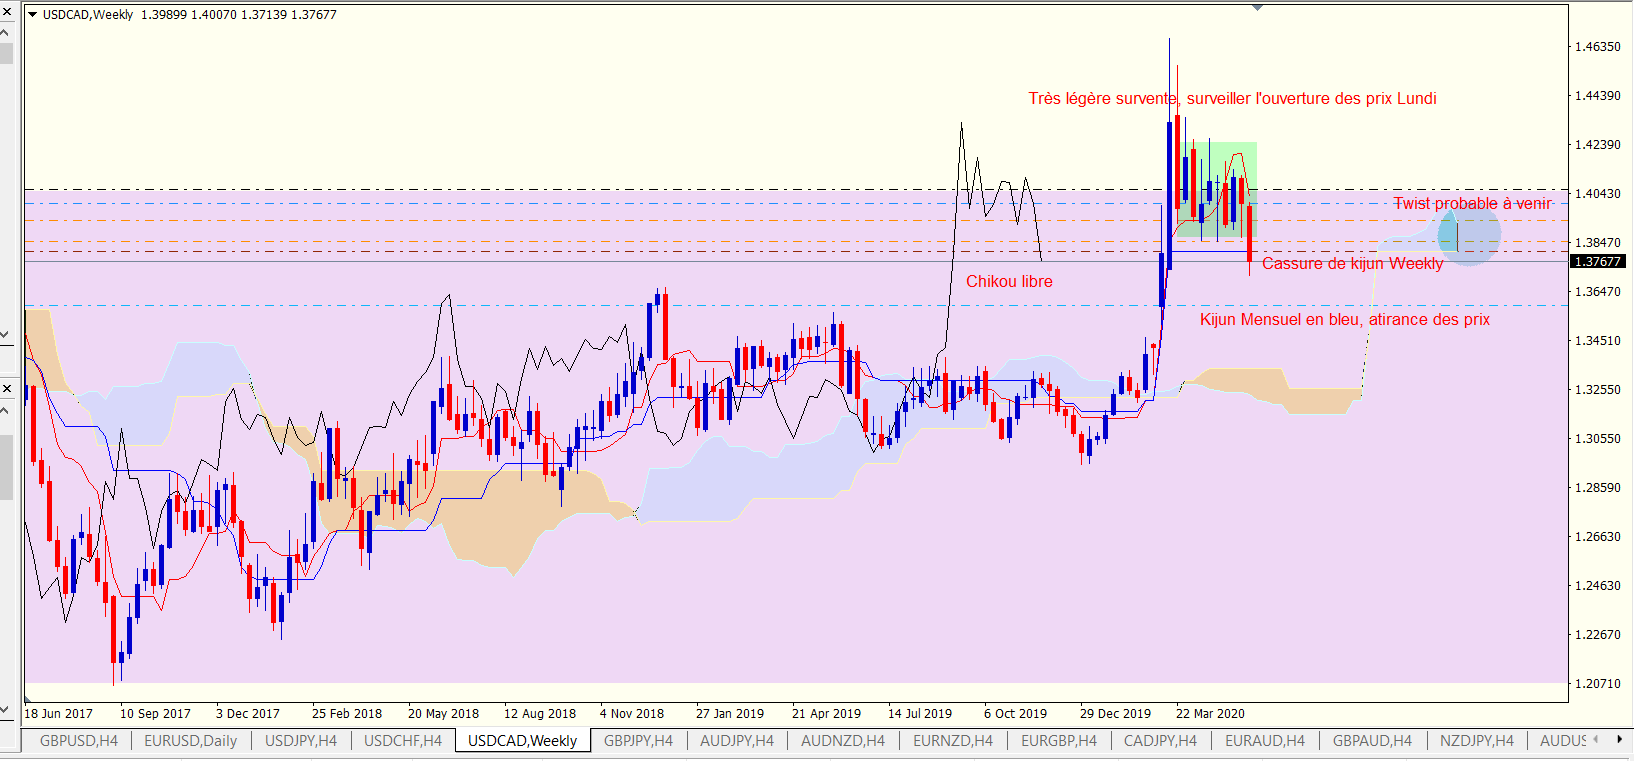Click the chart shift triangle marker at top
Viewport: 1634px width, 761px height.
1257,8
